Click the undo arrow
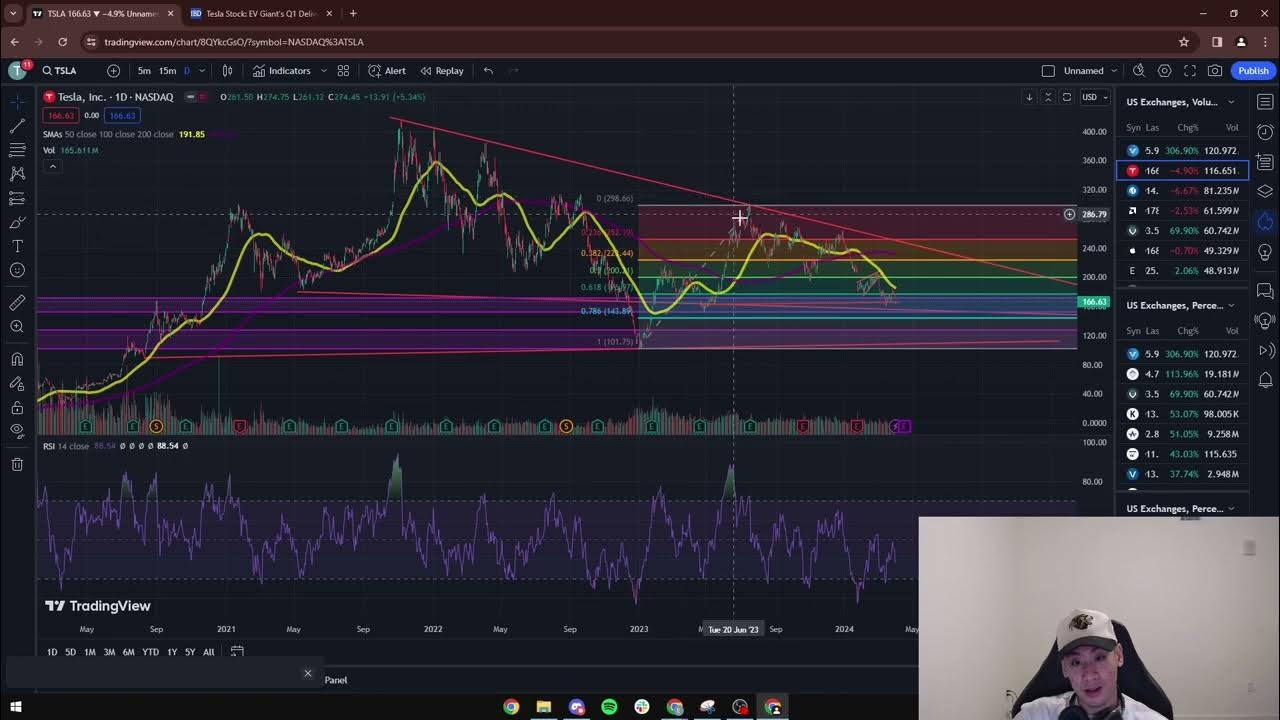Viewport: 1280px width, 720px height. pyautogui.click(x=488, y=71)
